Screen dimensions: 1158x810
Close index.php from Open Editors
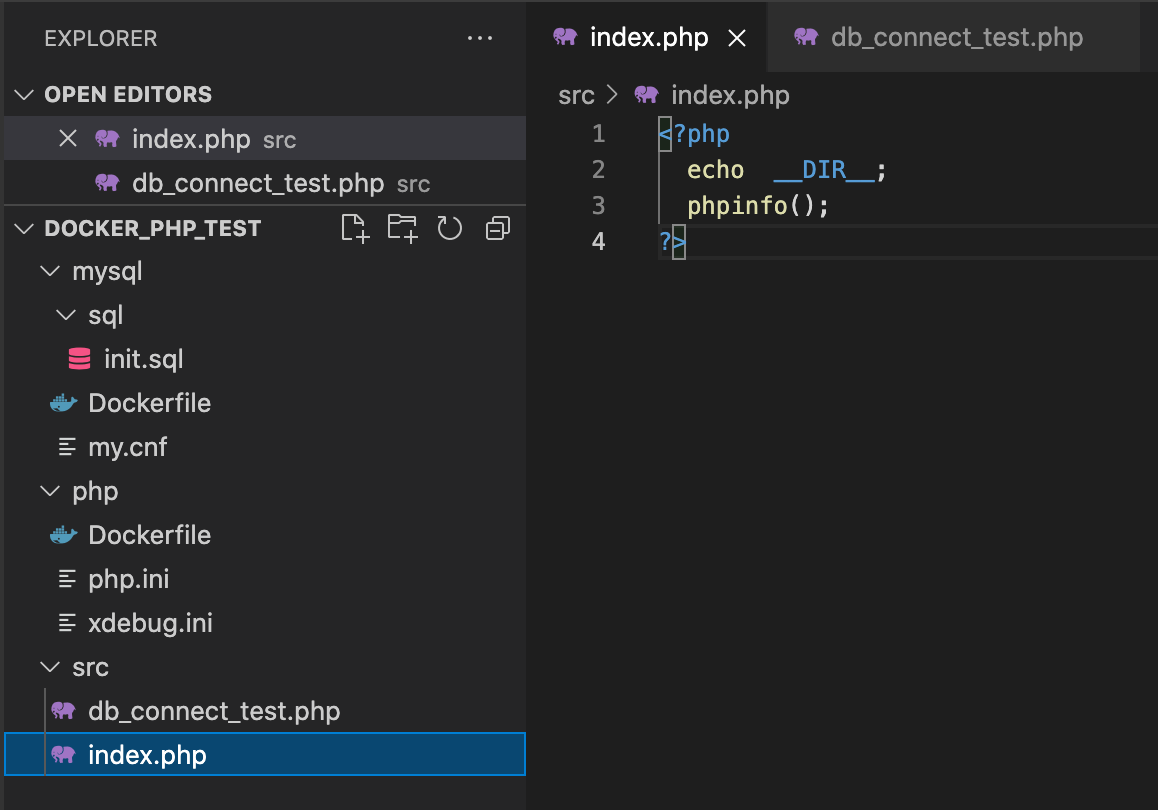(x=67, y=138)
